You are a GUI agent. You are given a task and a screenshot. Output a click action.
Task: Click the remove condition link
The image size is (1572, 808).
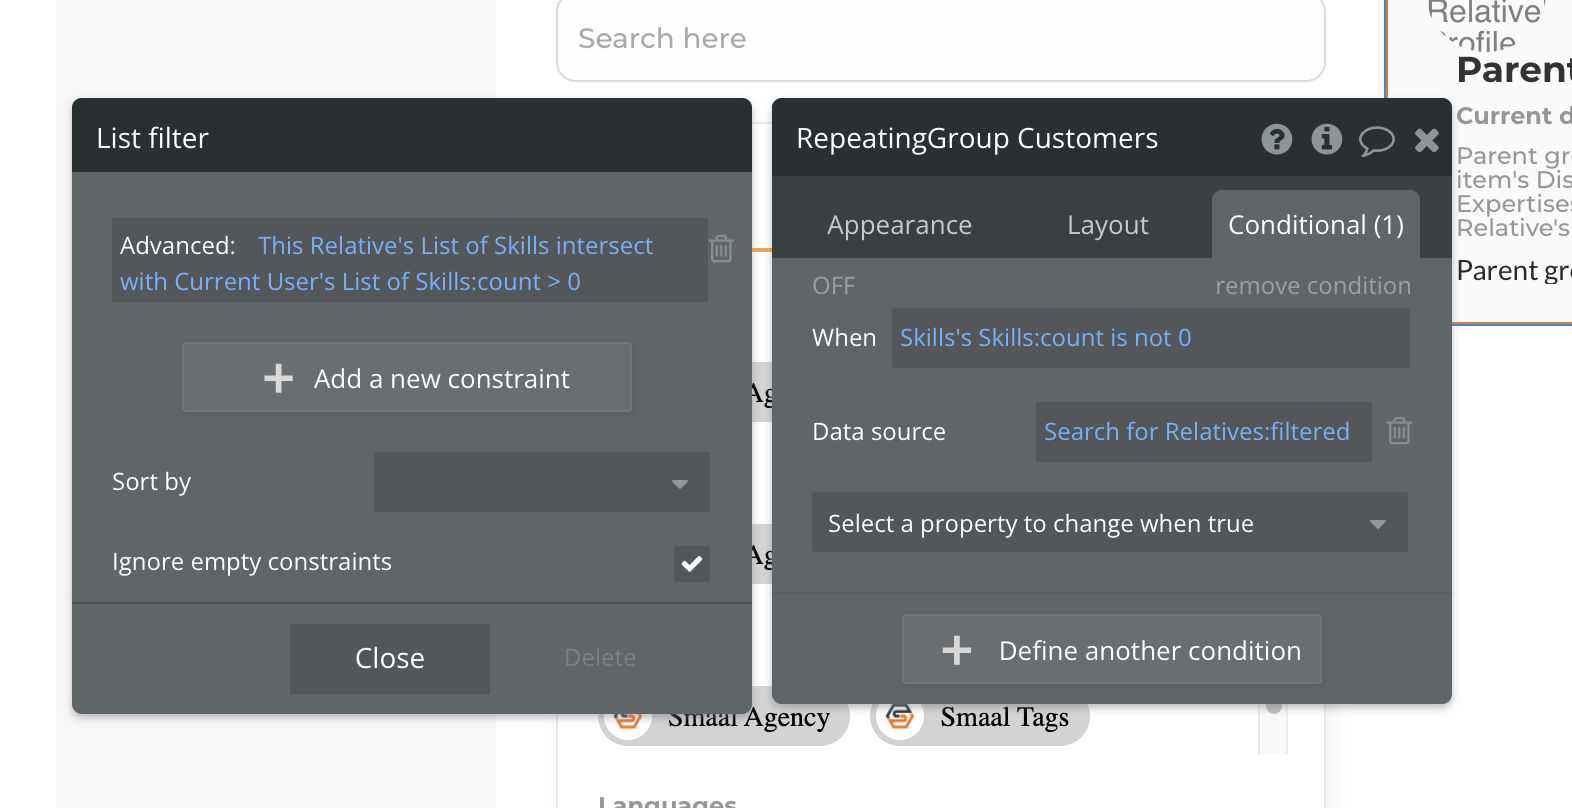[1312, 286]
